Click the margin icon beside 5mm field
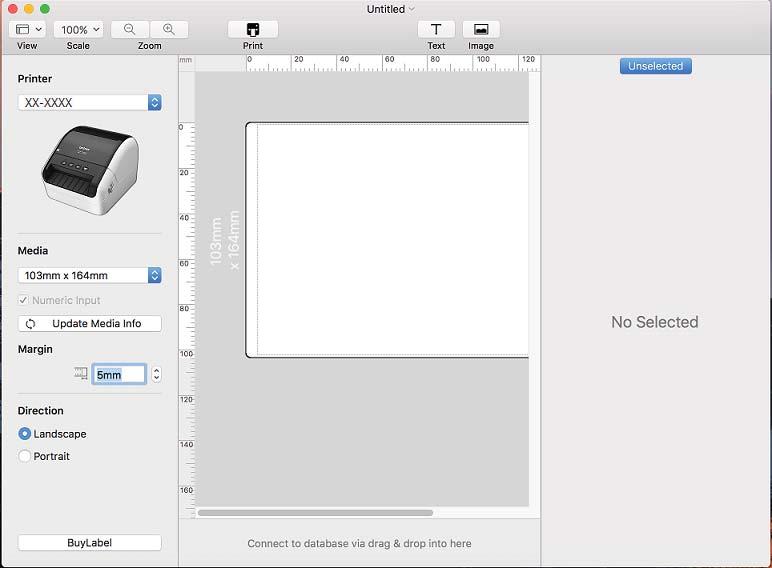772x568 pixels. [x=81, y=373]
